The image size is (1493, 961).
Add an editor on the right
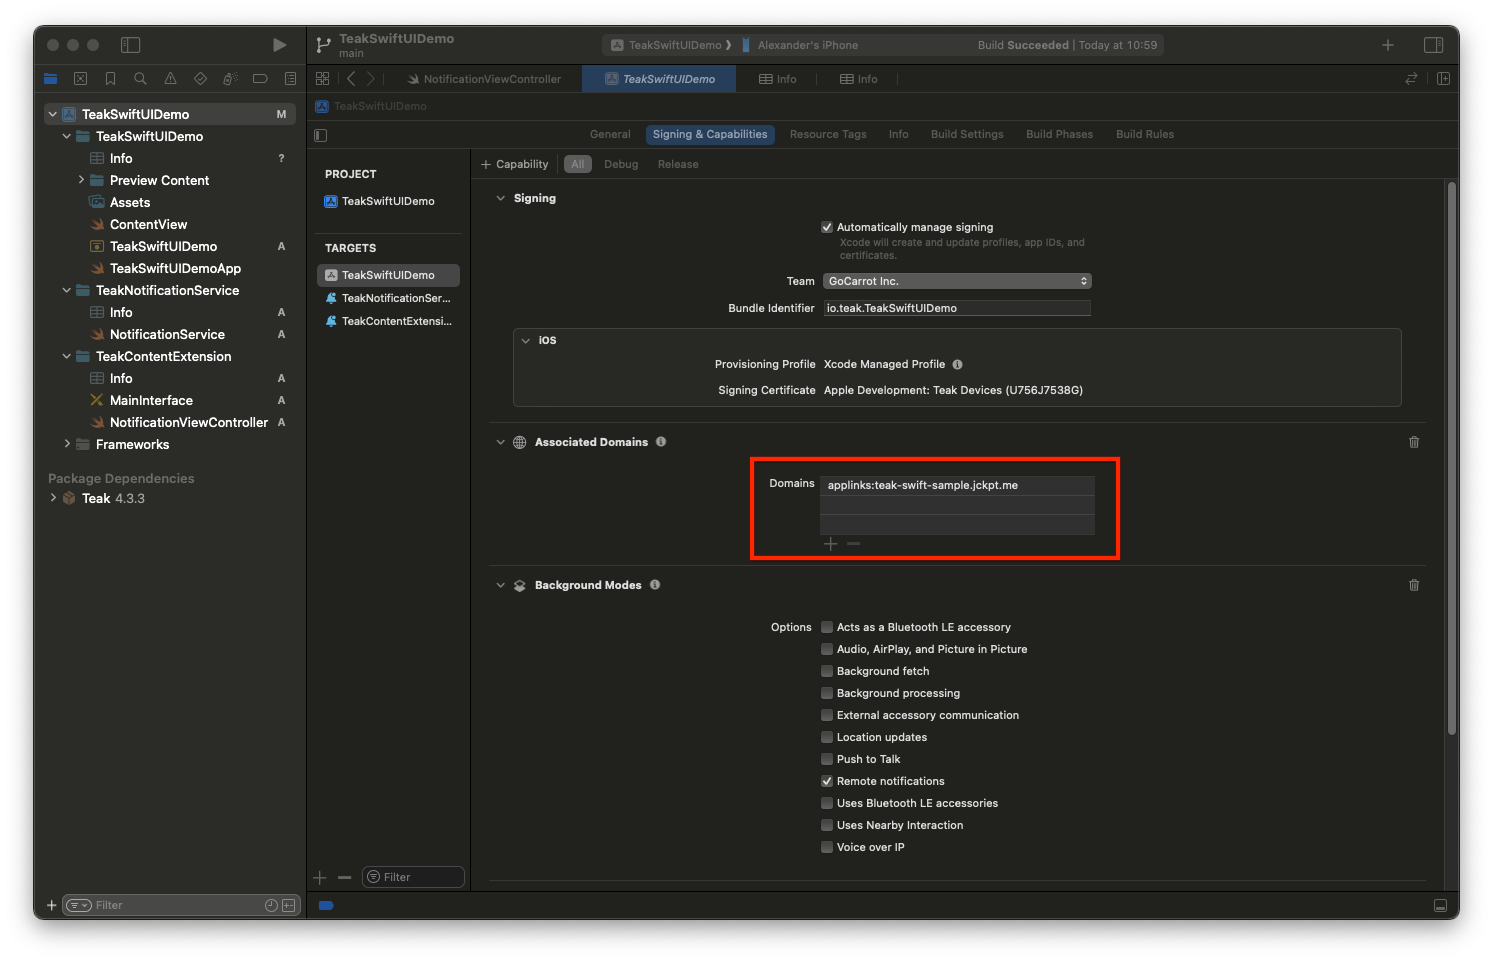tap(1443, 79)
